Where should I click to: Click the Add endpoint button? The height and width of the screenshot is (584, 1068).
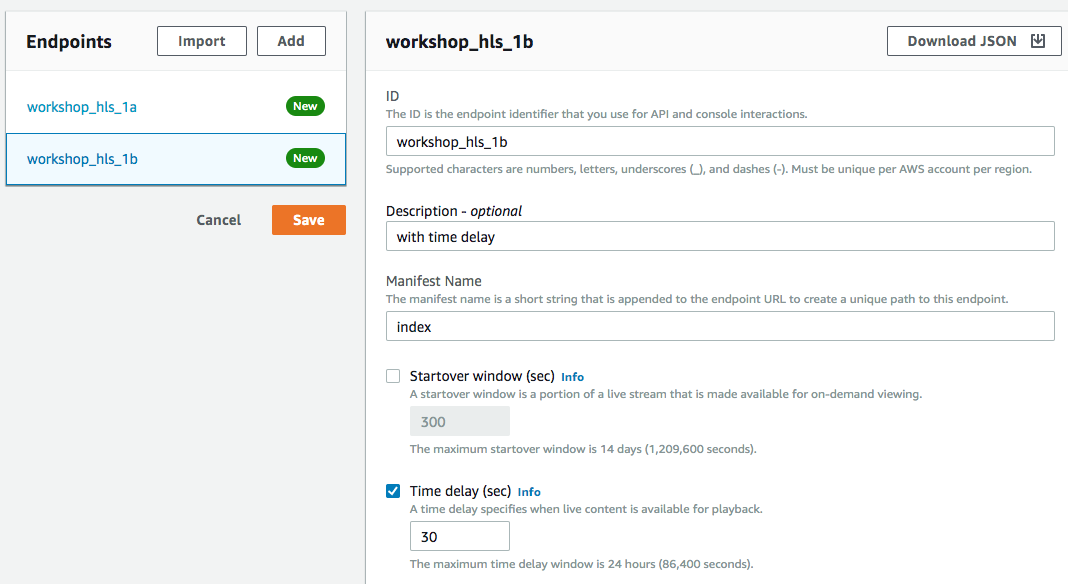pos(291,41)
